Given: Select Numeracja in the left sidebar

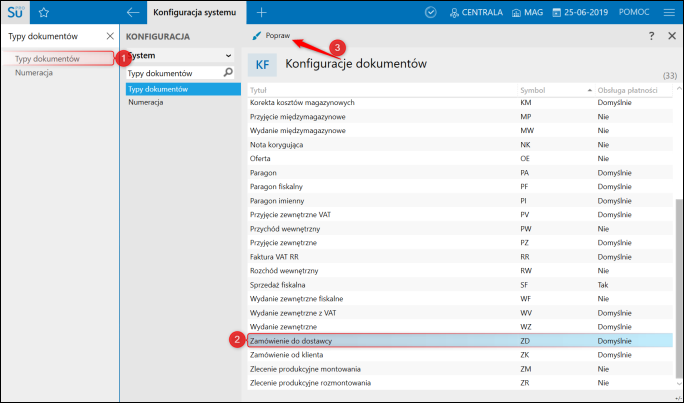Looking at the screenshot, I should (34, 73).
